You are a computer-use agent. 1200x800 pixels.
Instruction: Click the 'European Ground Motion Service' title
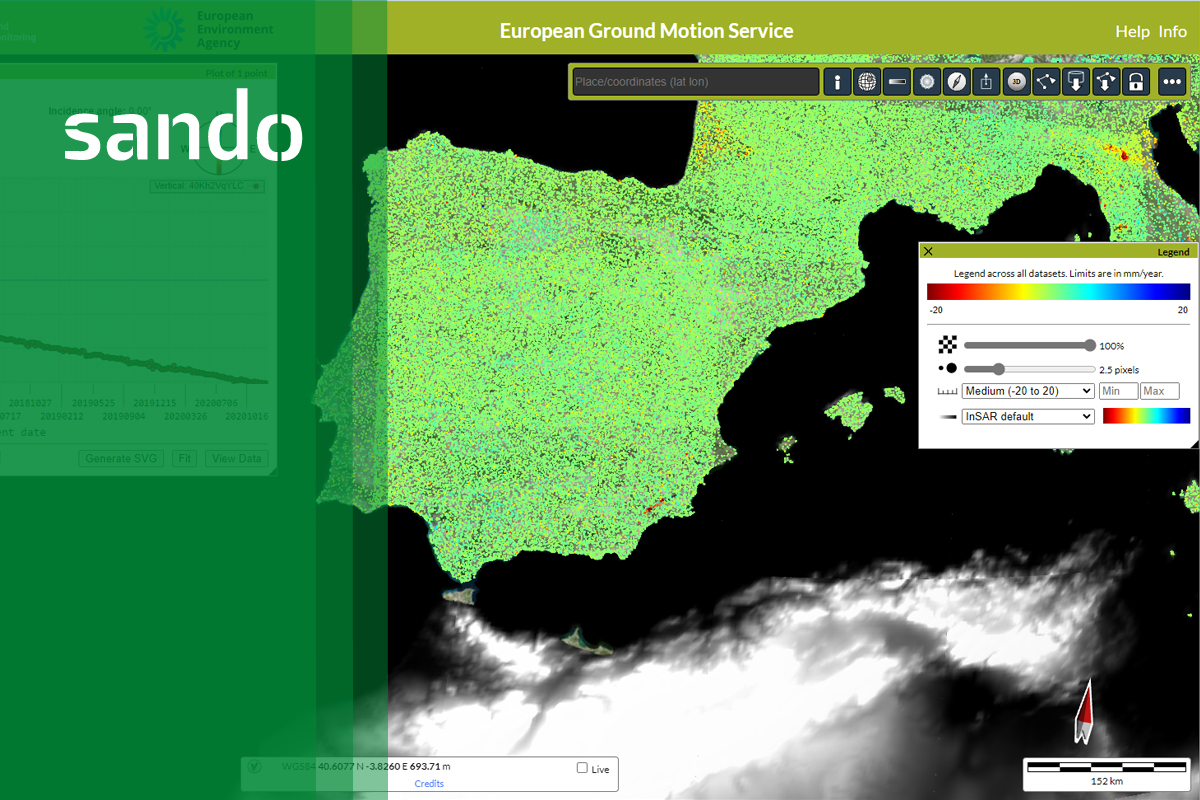point(647,31)
